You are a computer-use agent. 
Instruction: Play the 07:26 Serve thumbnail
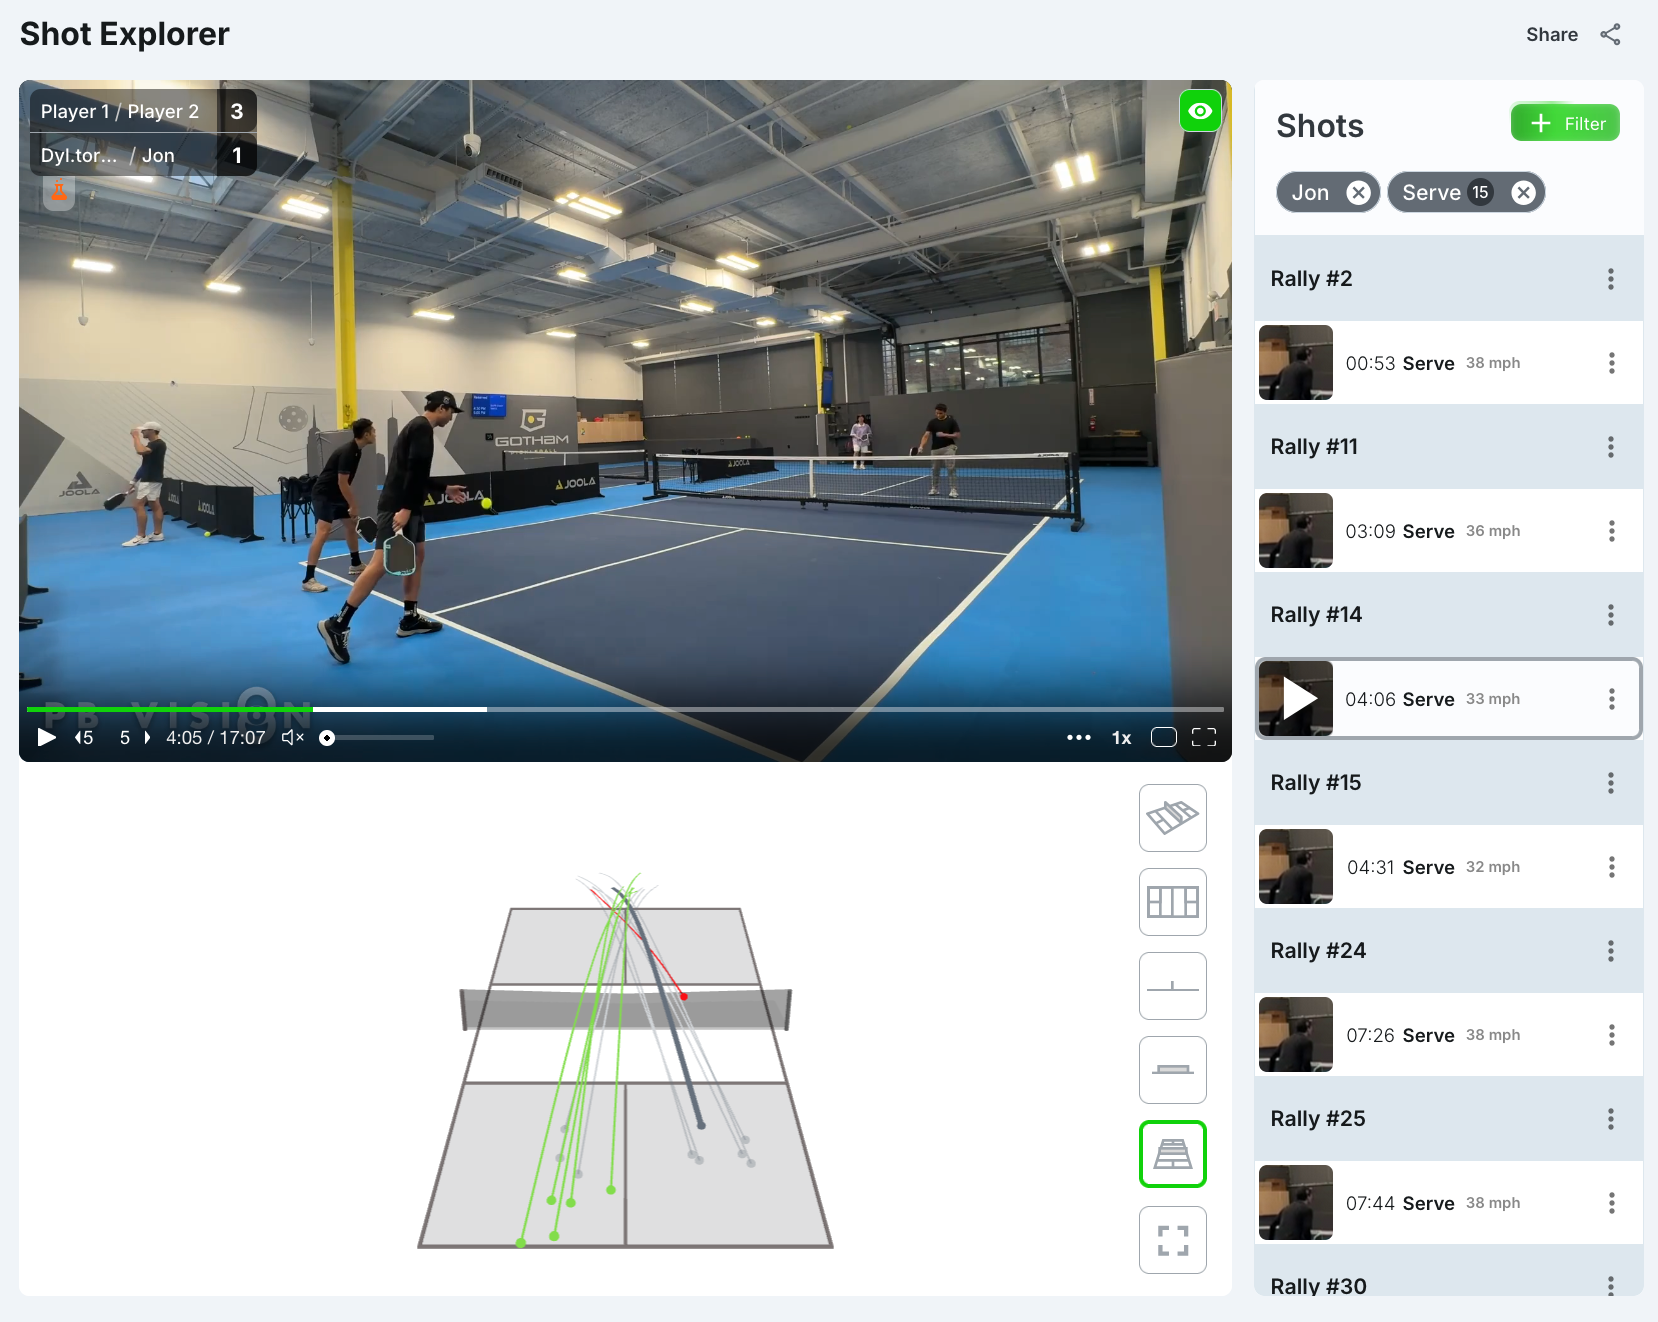1296,1034
